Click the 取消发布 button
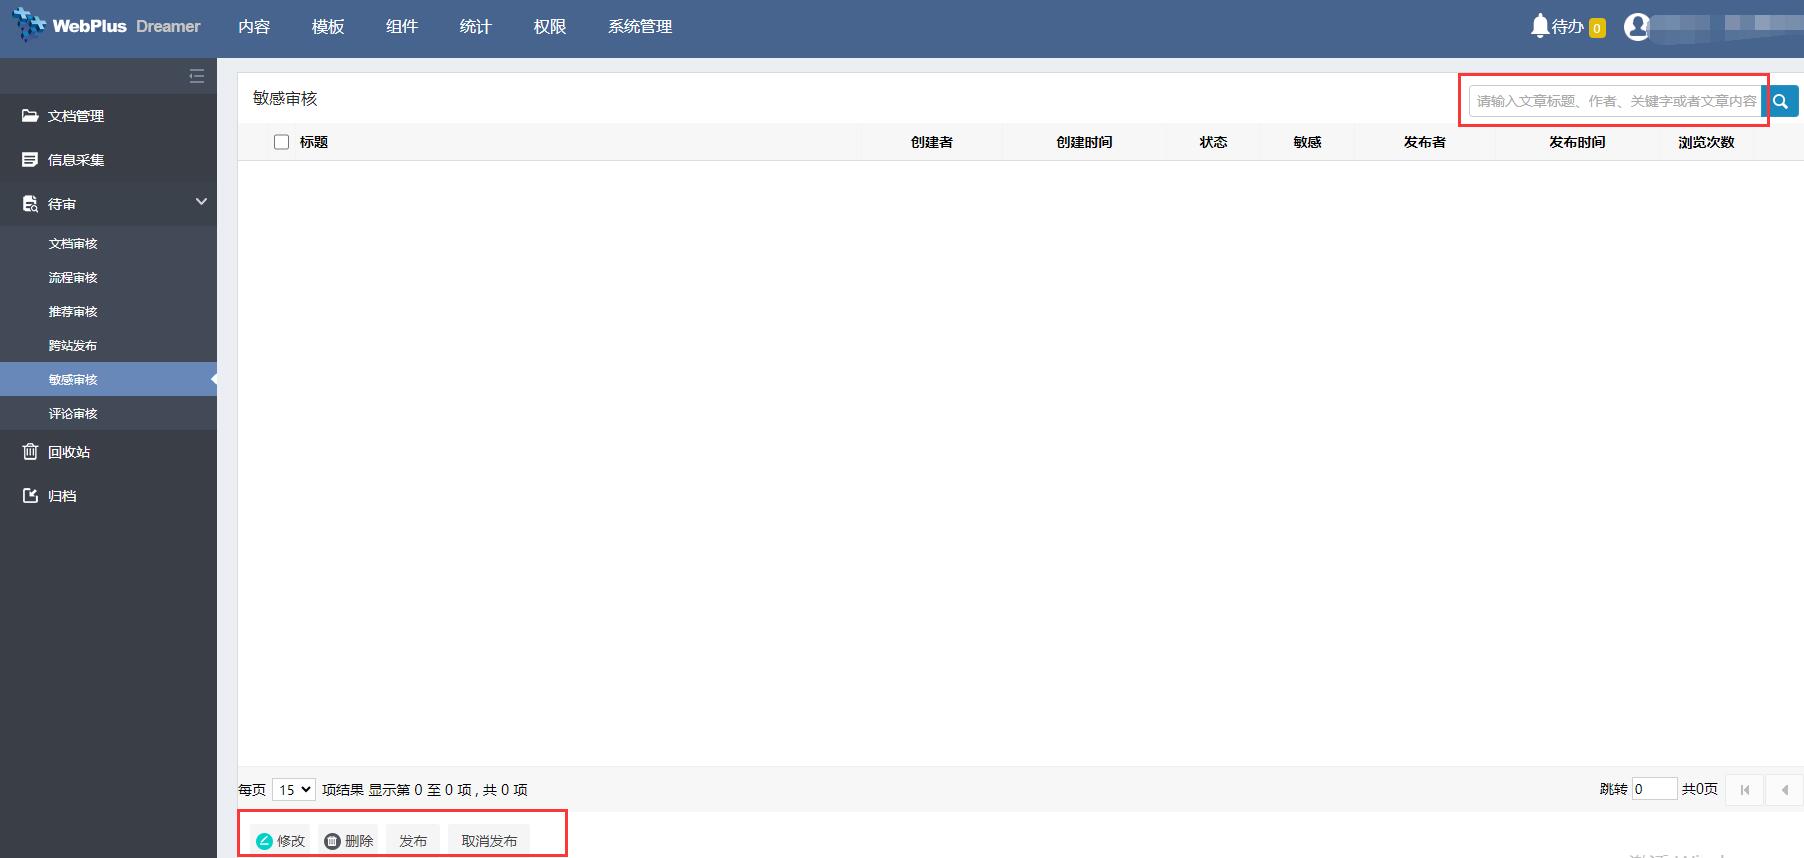 click(489, 841)
